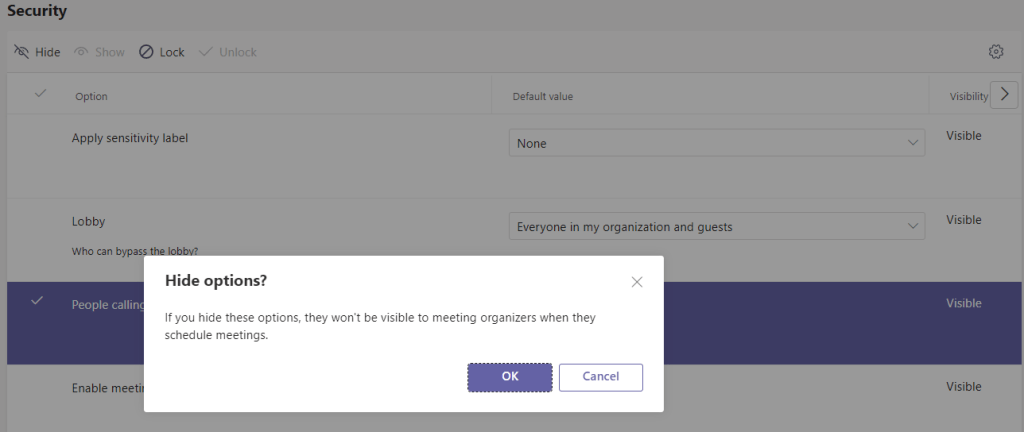Click the Visibility column header
Viewport: 1024px width, 432px height.
coord(968,96)
